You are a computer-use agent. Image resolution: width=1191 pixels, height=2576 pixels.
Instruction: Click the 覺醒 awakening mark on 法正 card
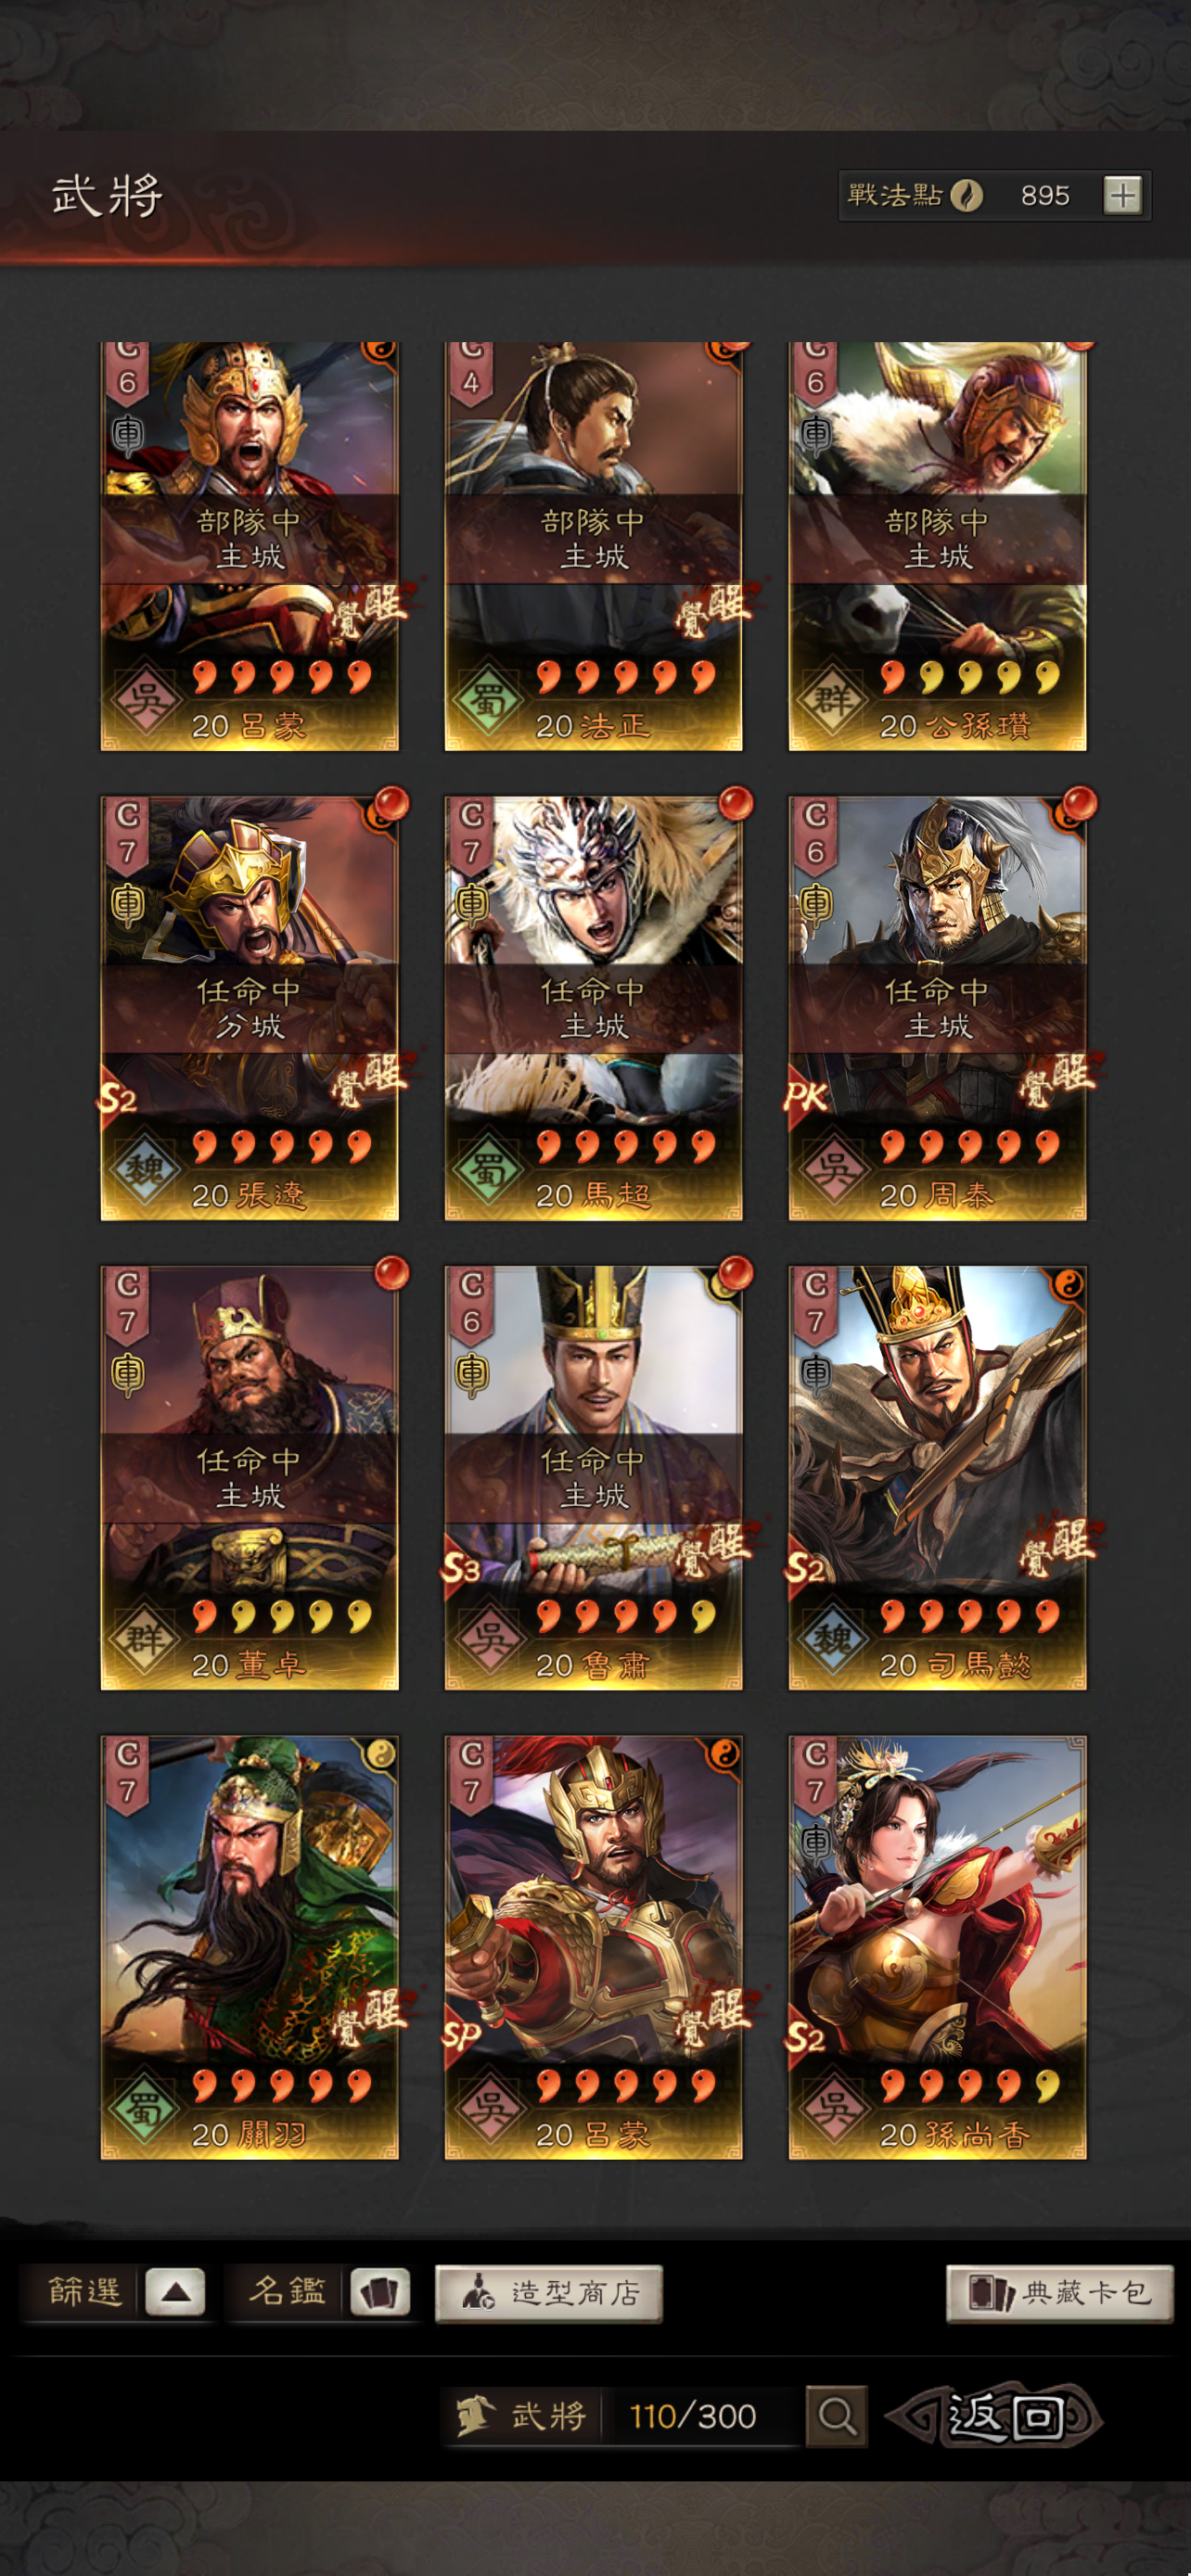point(714,608)
